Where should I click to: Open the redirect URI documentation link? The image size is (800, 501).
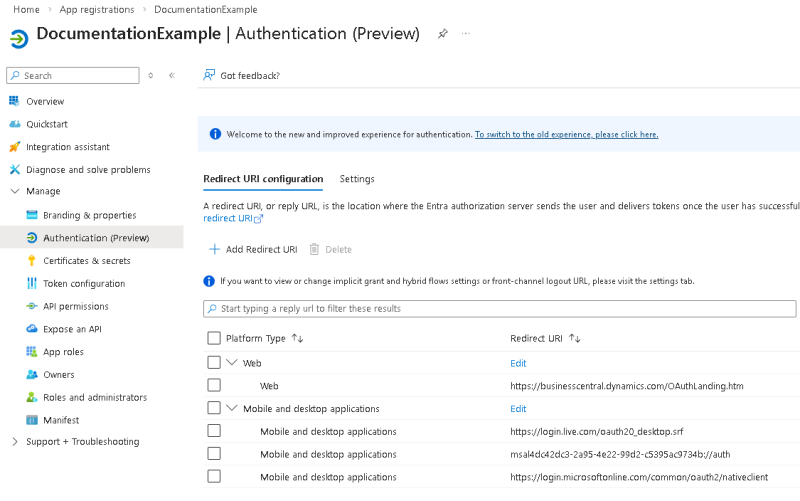point(233,218)
